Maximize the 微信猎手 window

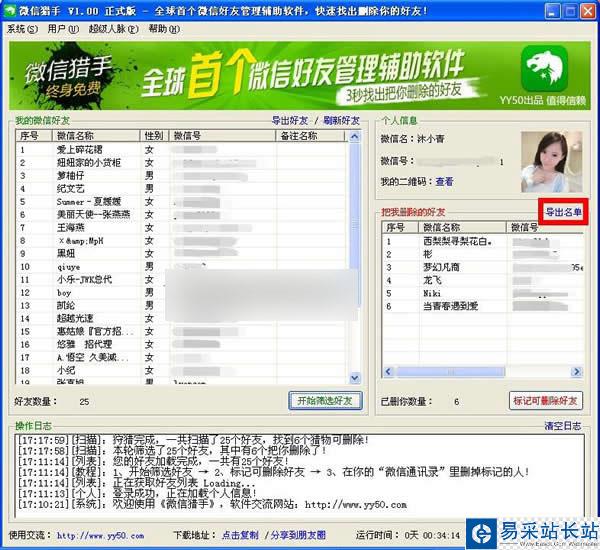click(570, 11)
